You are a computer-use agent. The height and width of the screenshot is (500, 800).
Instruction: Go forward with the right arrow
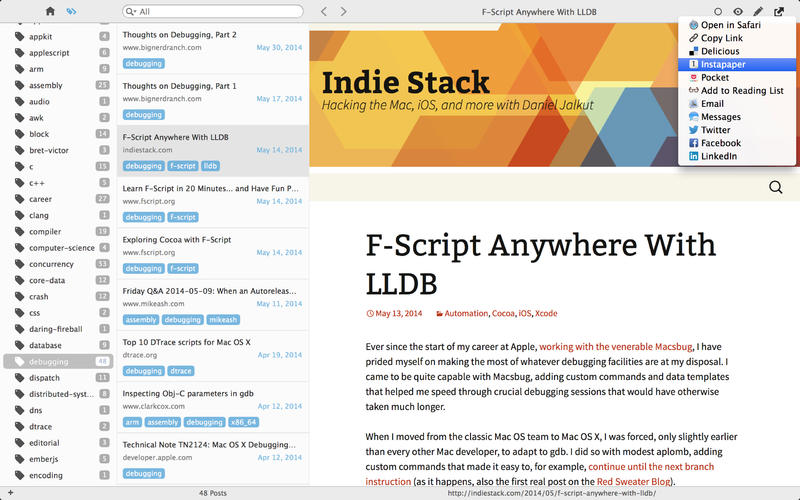[343, 11]
